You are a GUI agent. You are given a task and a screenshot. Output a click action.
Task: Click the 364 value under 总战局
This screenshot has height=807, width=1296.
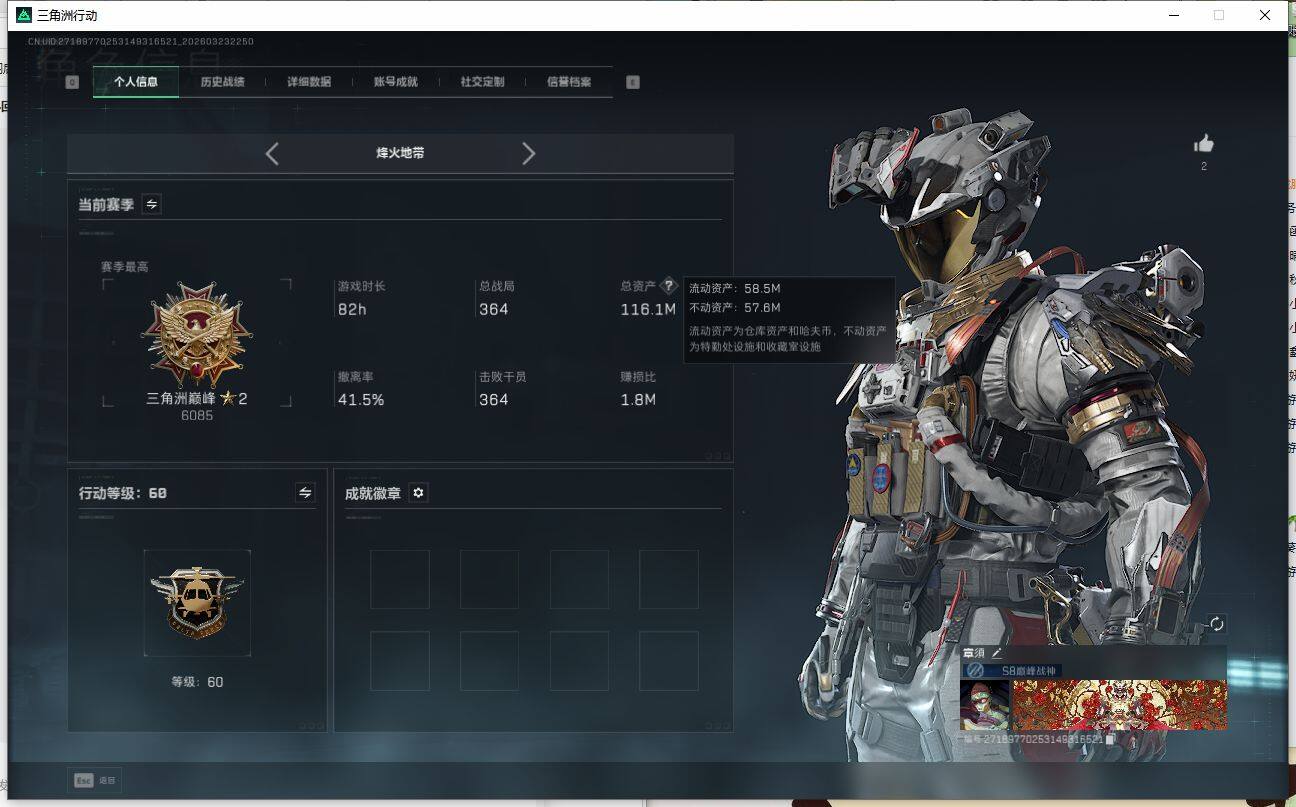coord(494,310)
